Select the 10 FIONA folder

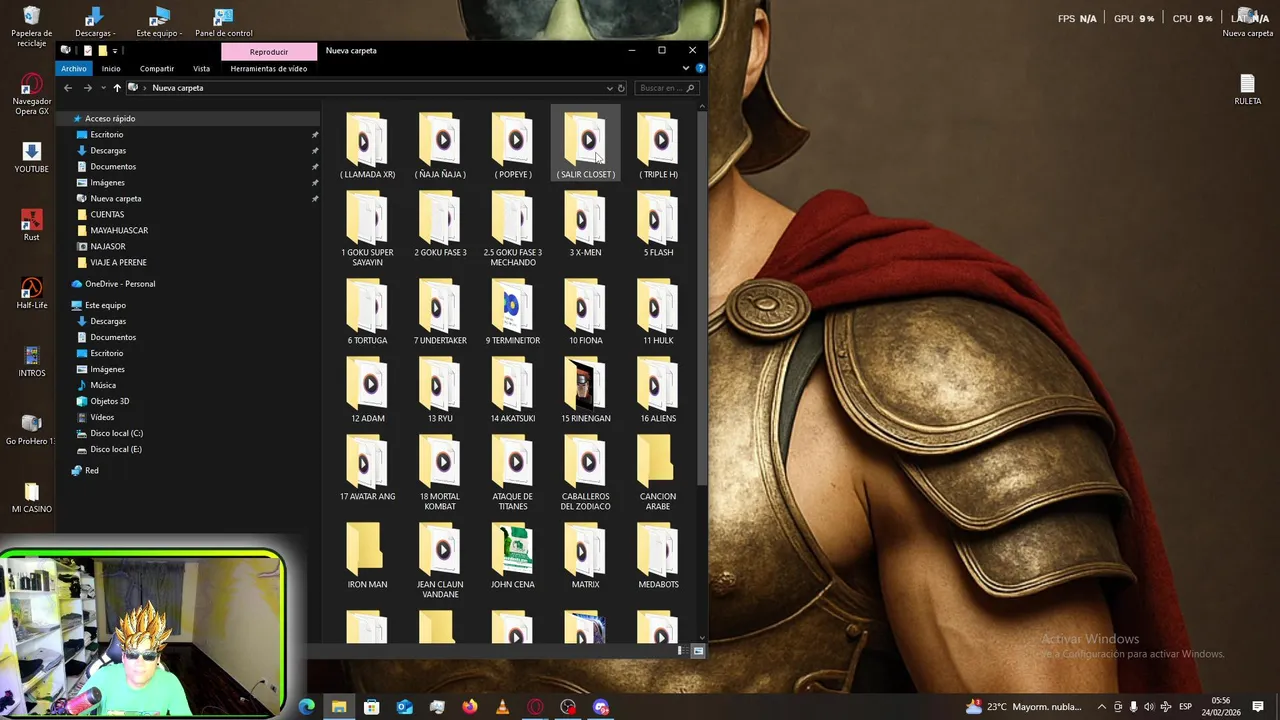tap(586, 312)
